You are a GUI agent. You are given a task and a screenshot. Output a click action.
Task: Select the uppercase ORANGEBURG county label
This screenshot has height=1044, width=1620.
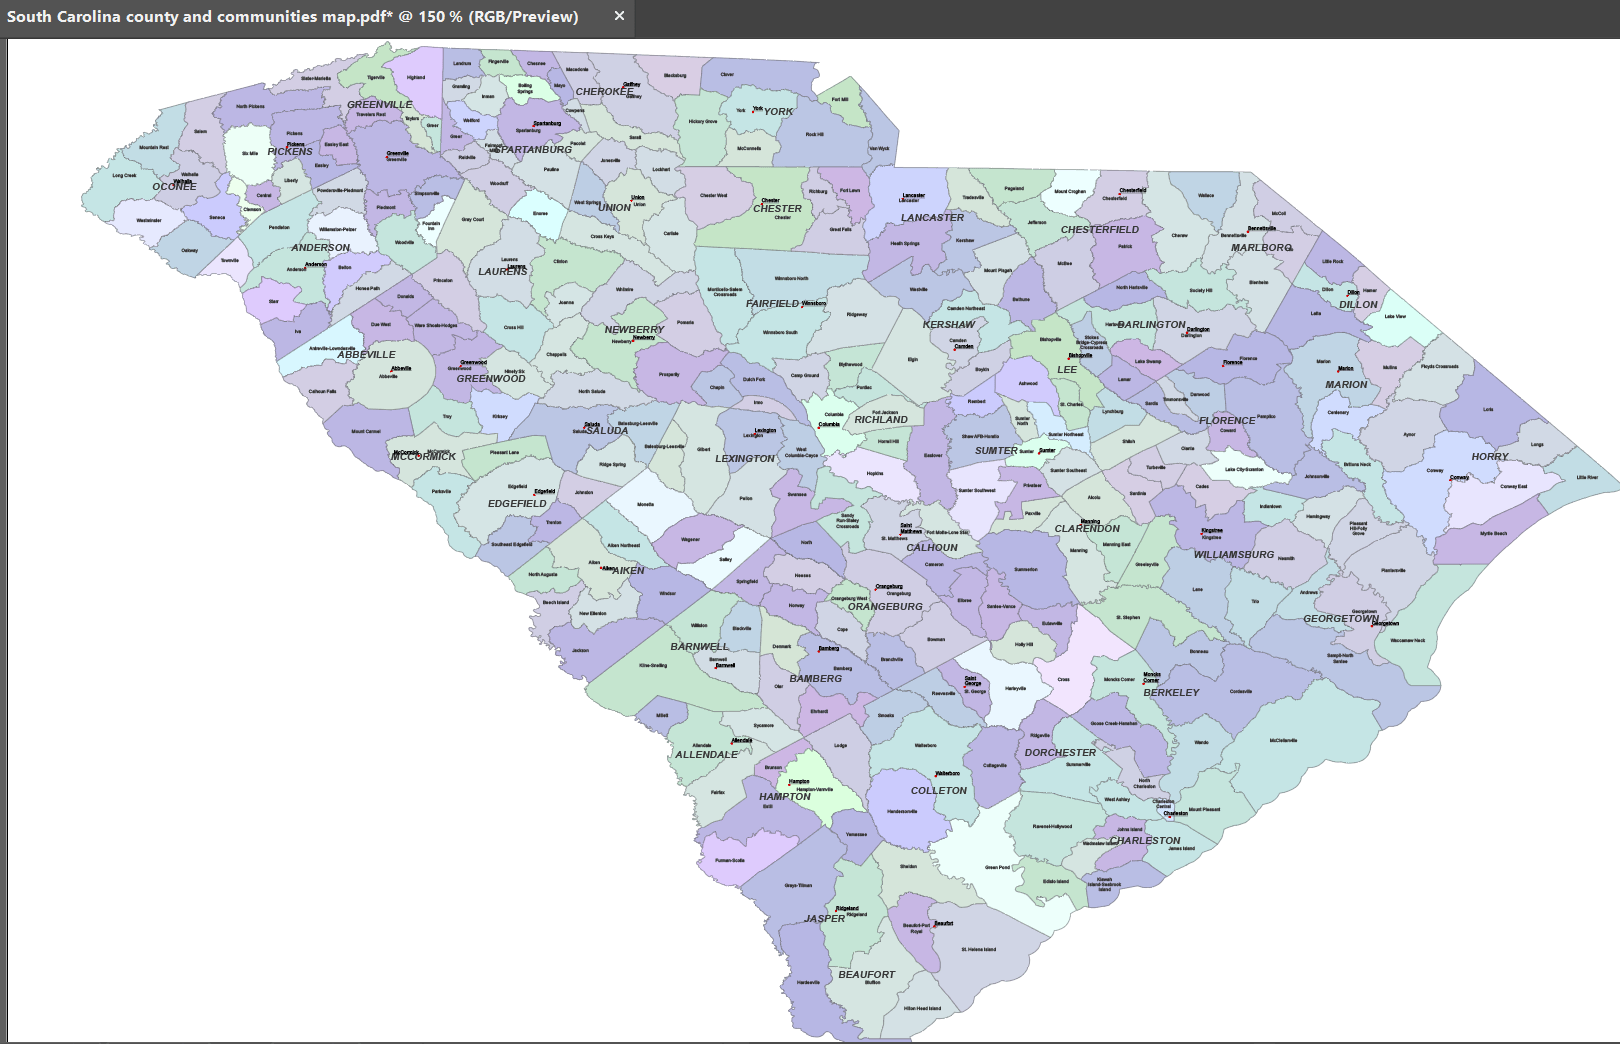886,607
